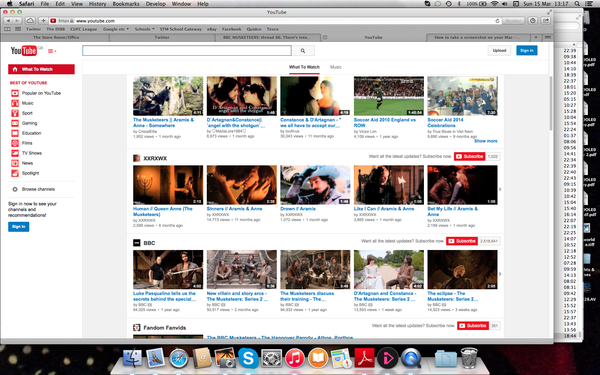Click the Upload button
This screenshot has height=375, width=600.
tap(499, 51)
